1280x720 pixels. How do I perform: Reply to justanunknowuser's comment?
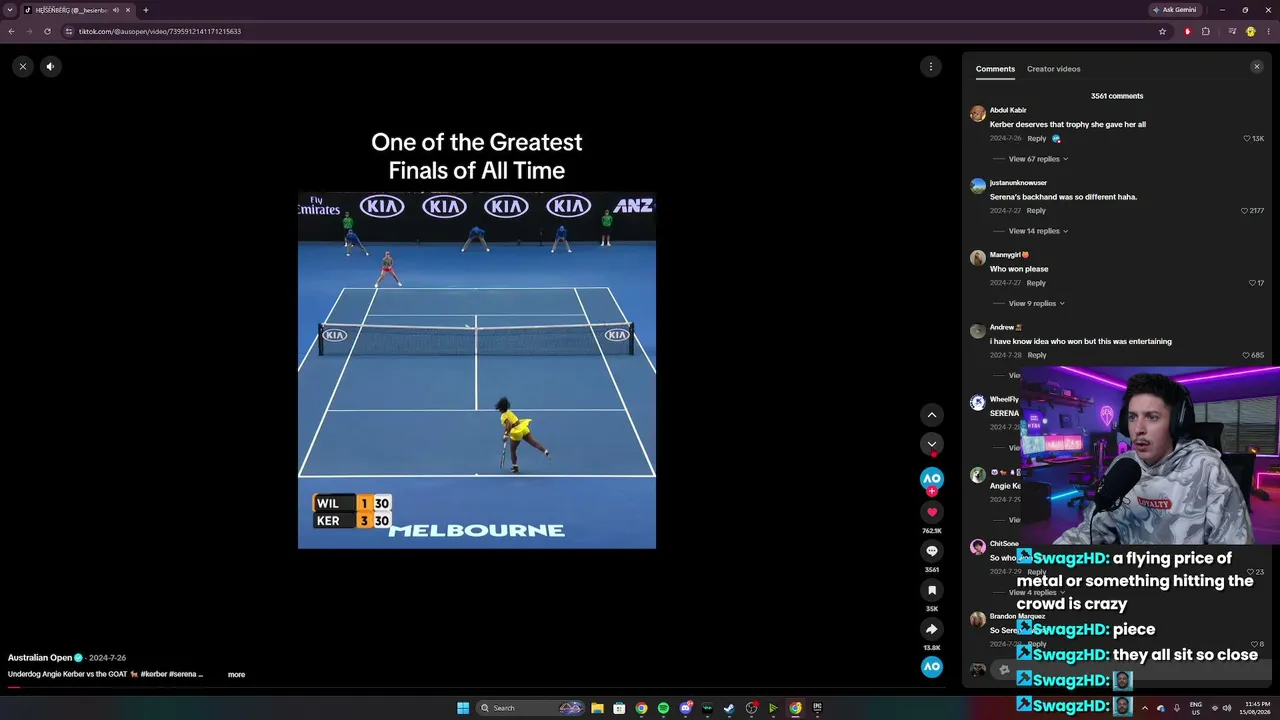click(1036, 211)
